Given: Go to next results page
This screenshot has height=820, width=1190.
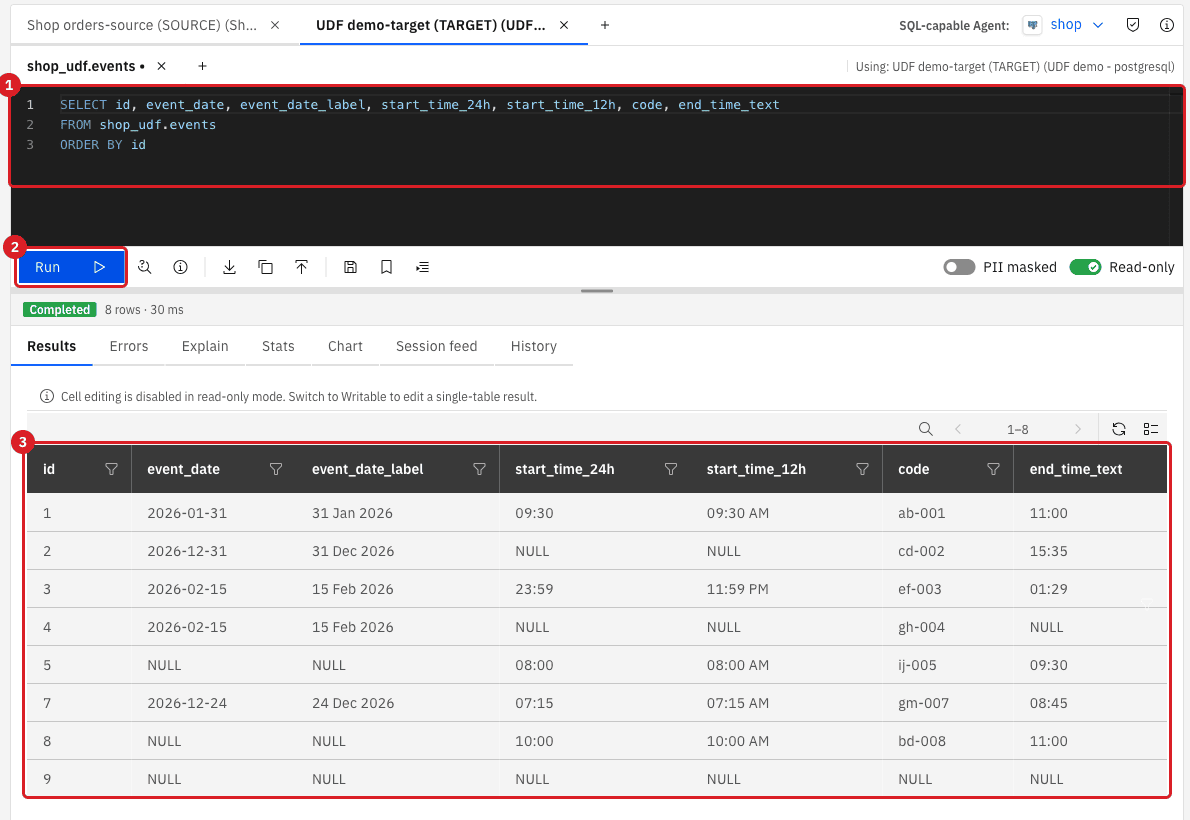Looking at the screenshot, I should pos(1078,429).
